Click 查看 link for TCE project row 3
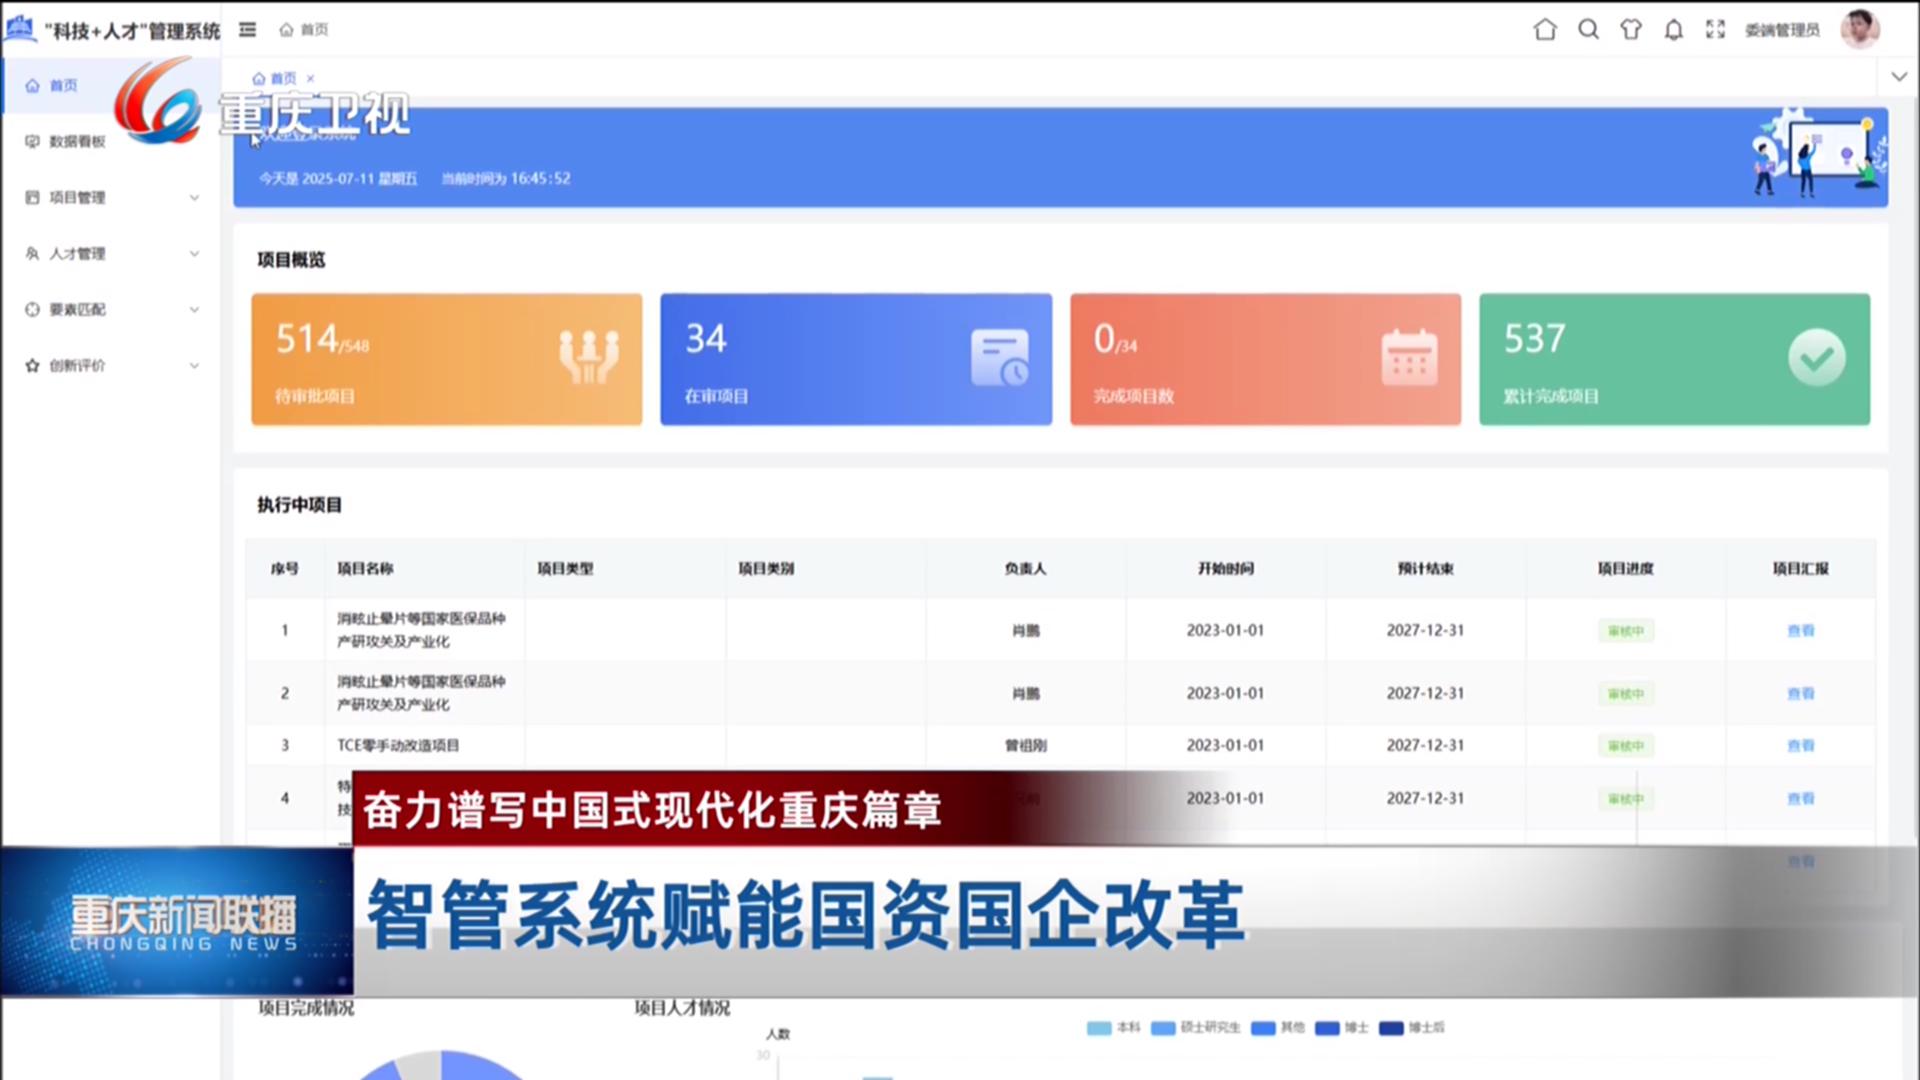This screenshot has width=1920, height=1080. click(x=1800, y=746)
